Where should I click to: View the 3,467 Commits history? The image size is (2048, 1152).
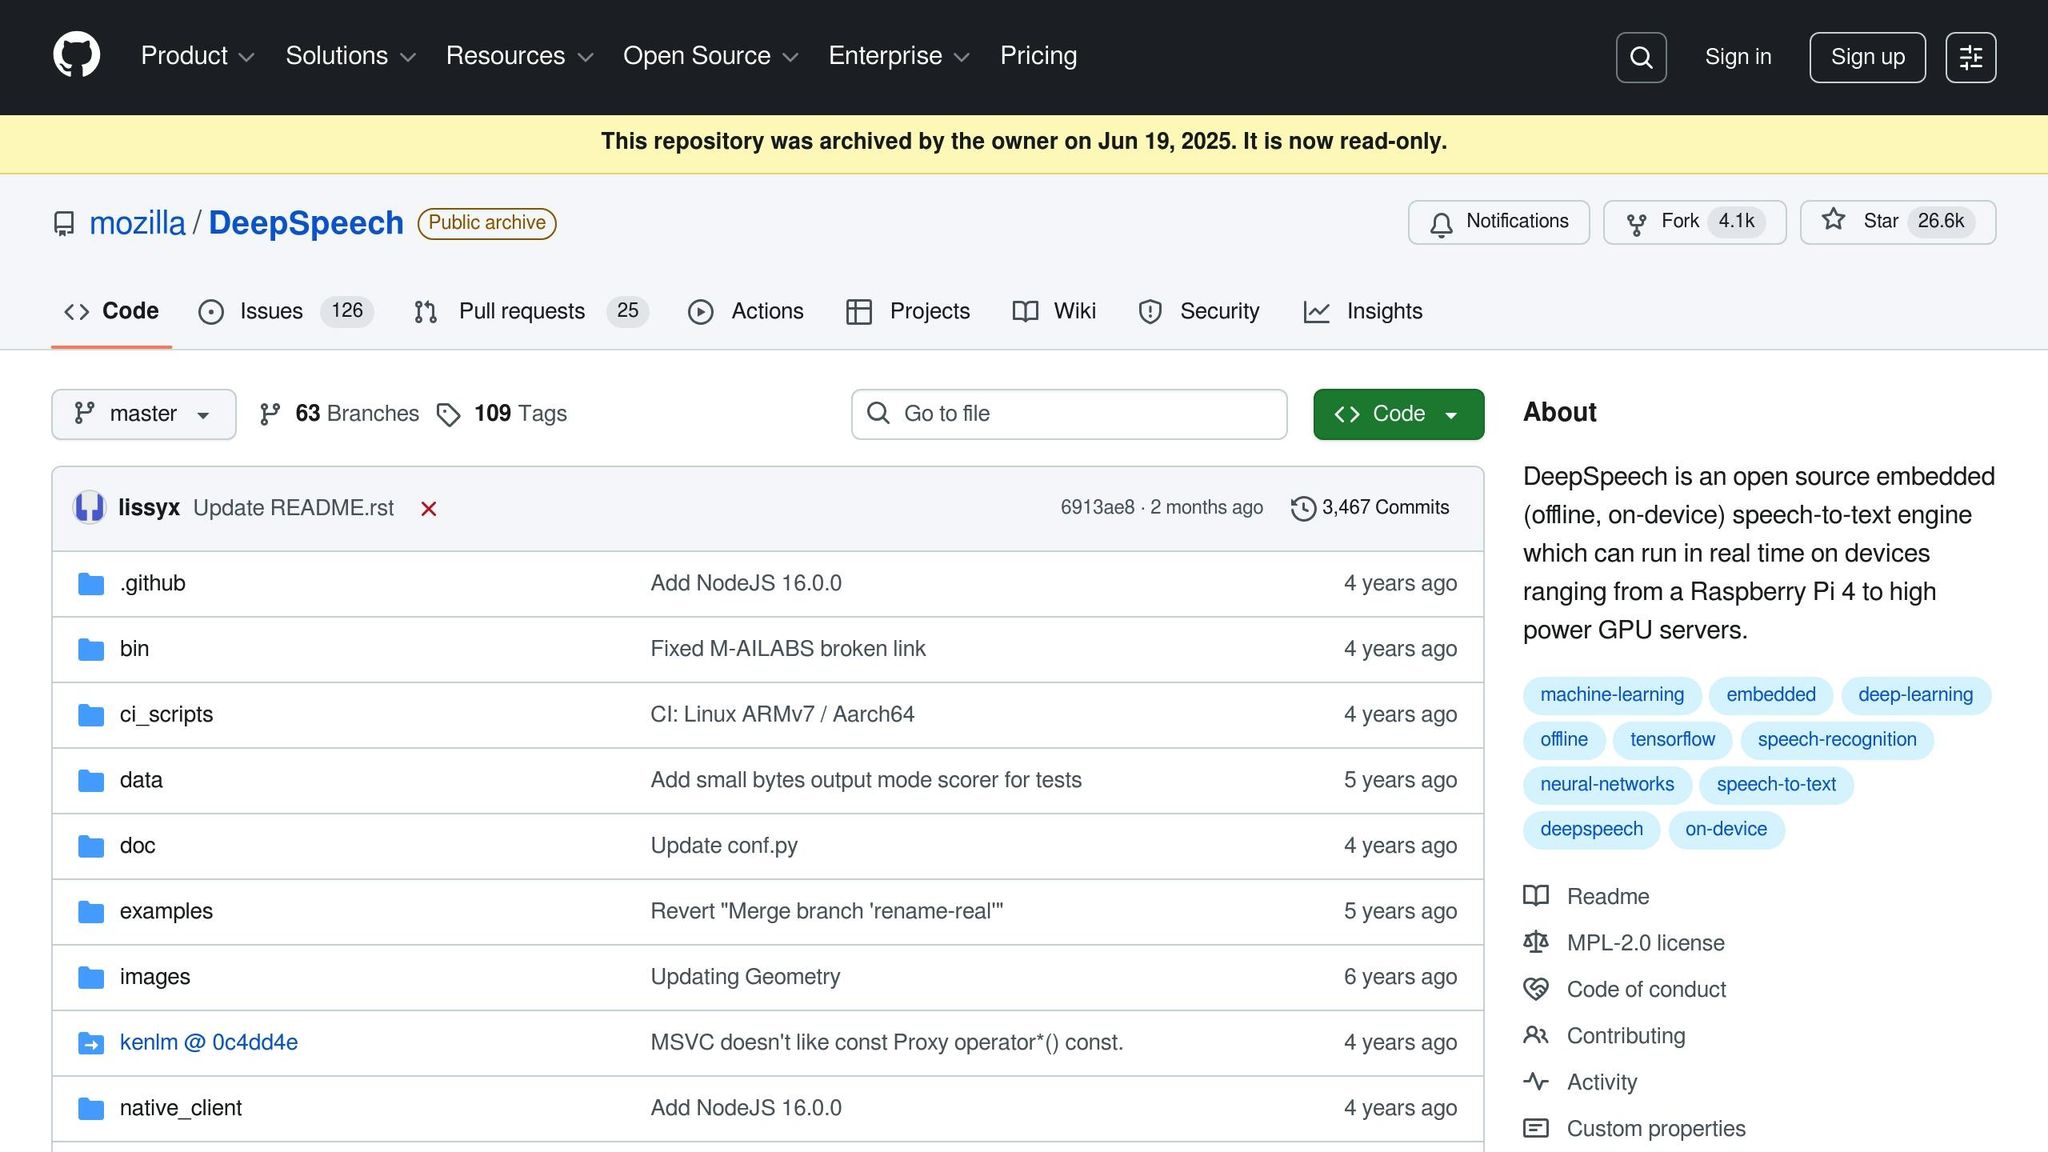pyautogui.click(x=1370, y=508)
